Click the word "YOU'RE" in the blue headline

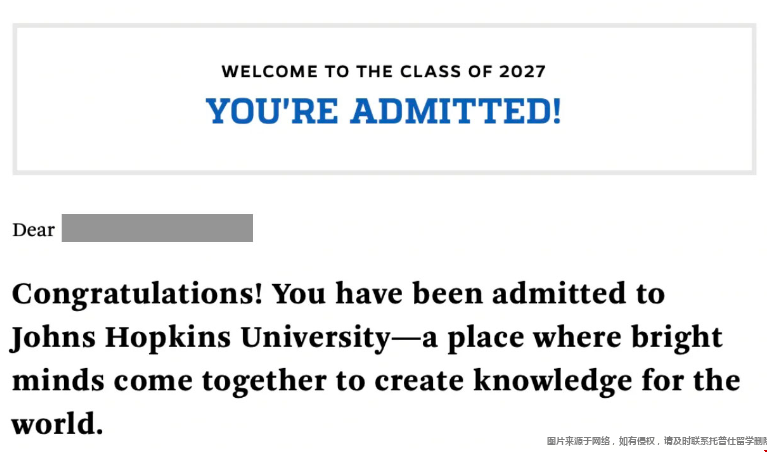pyautogui.click(x=272, y=111)
